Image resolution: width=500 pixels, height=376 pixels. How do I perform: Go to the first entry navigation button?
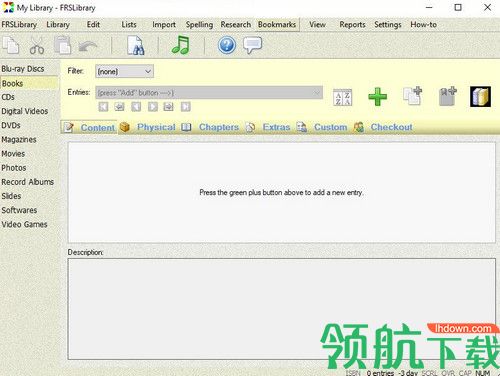click(103, 107)
